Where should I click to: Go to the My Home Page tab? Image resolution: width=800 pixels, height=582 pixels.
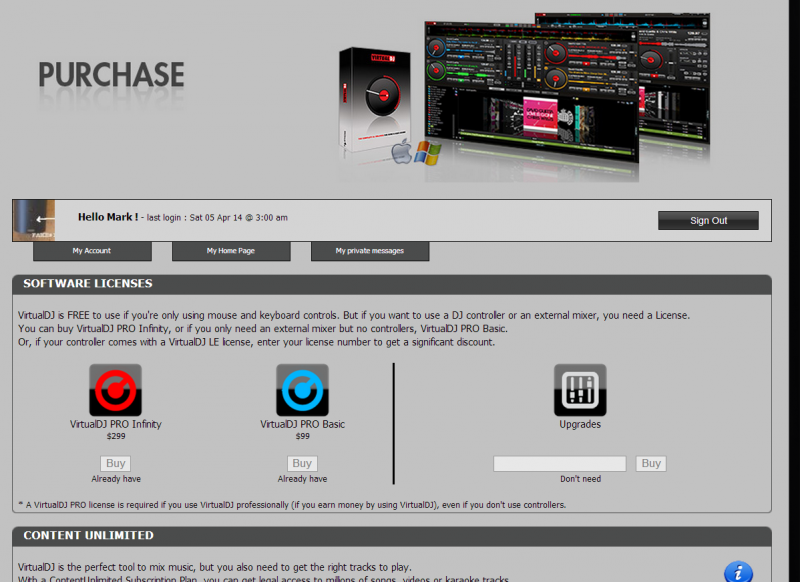coord(231,251)
